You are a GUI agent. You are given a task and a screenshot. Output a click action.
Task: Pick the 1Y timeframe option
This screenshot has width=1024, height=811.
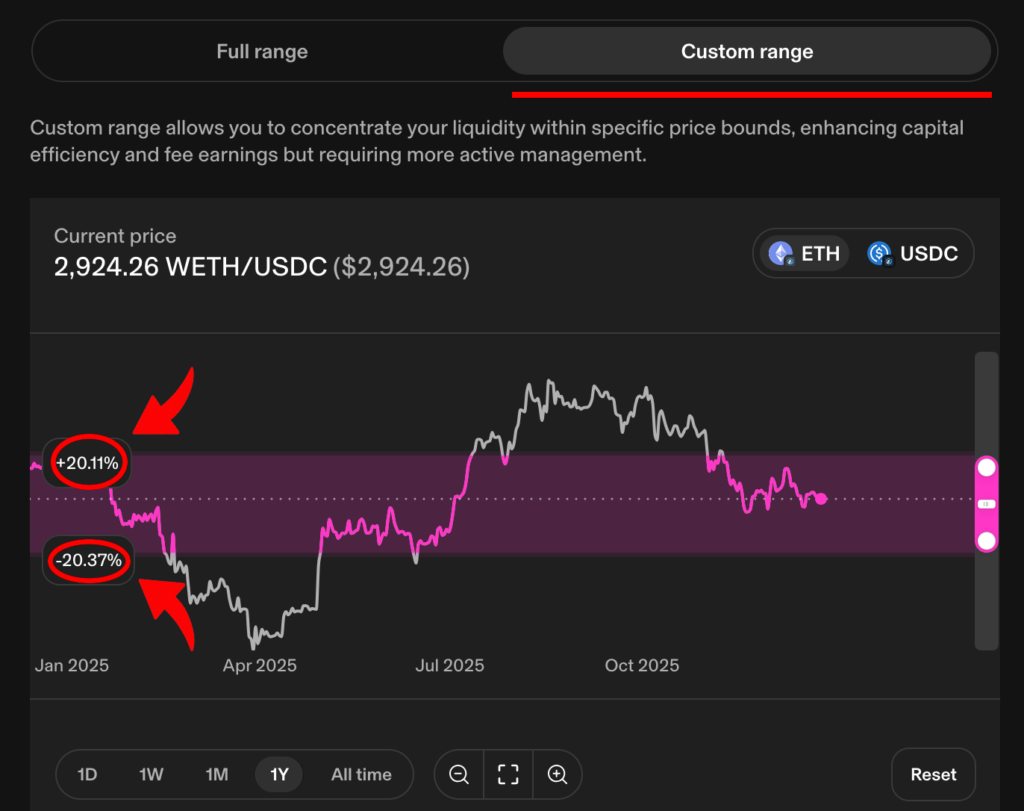(x=279, y=774)
